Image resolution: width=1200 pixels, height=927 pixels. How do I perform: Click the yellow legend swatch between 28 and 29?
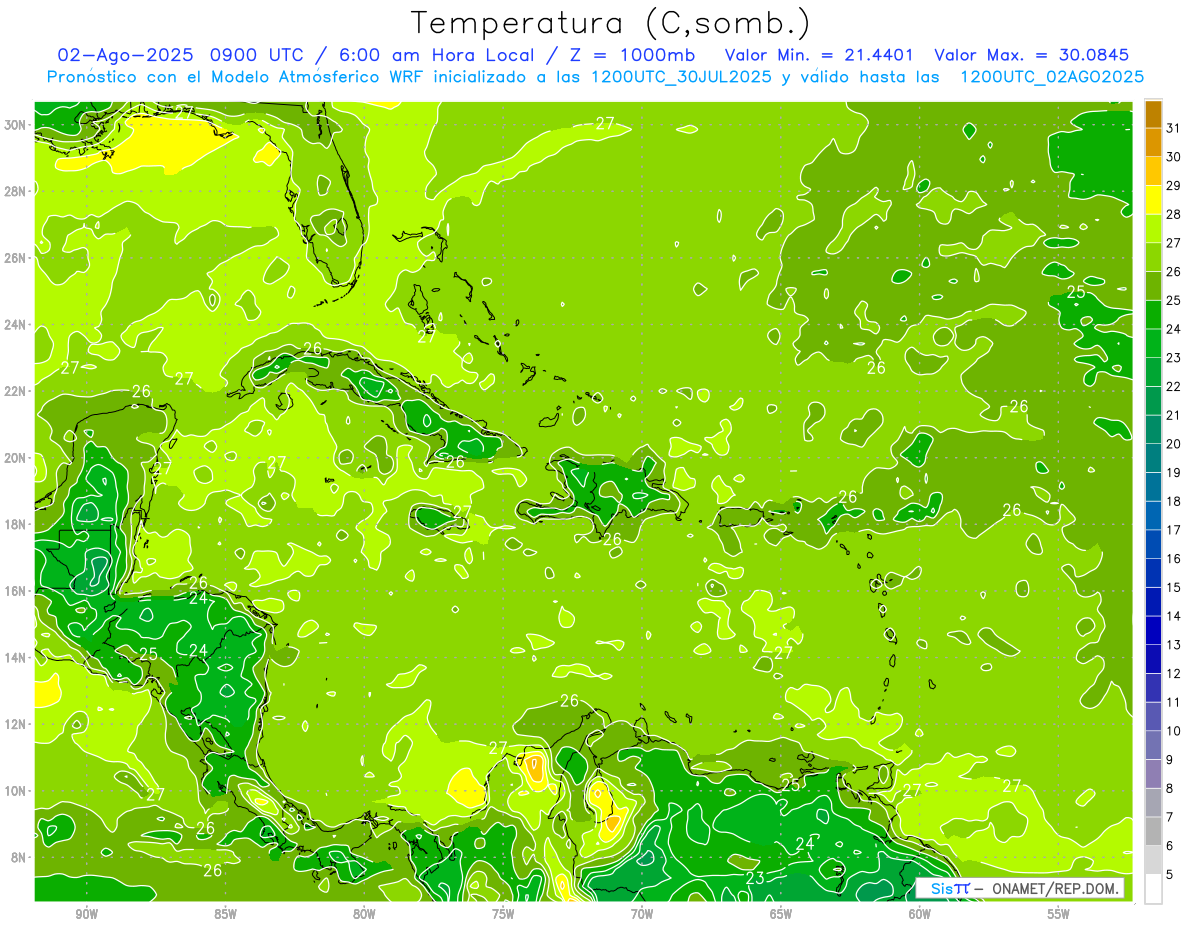(x=1153, y=199)
